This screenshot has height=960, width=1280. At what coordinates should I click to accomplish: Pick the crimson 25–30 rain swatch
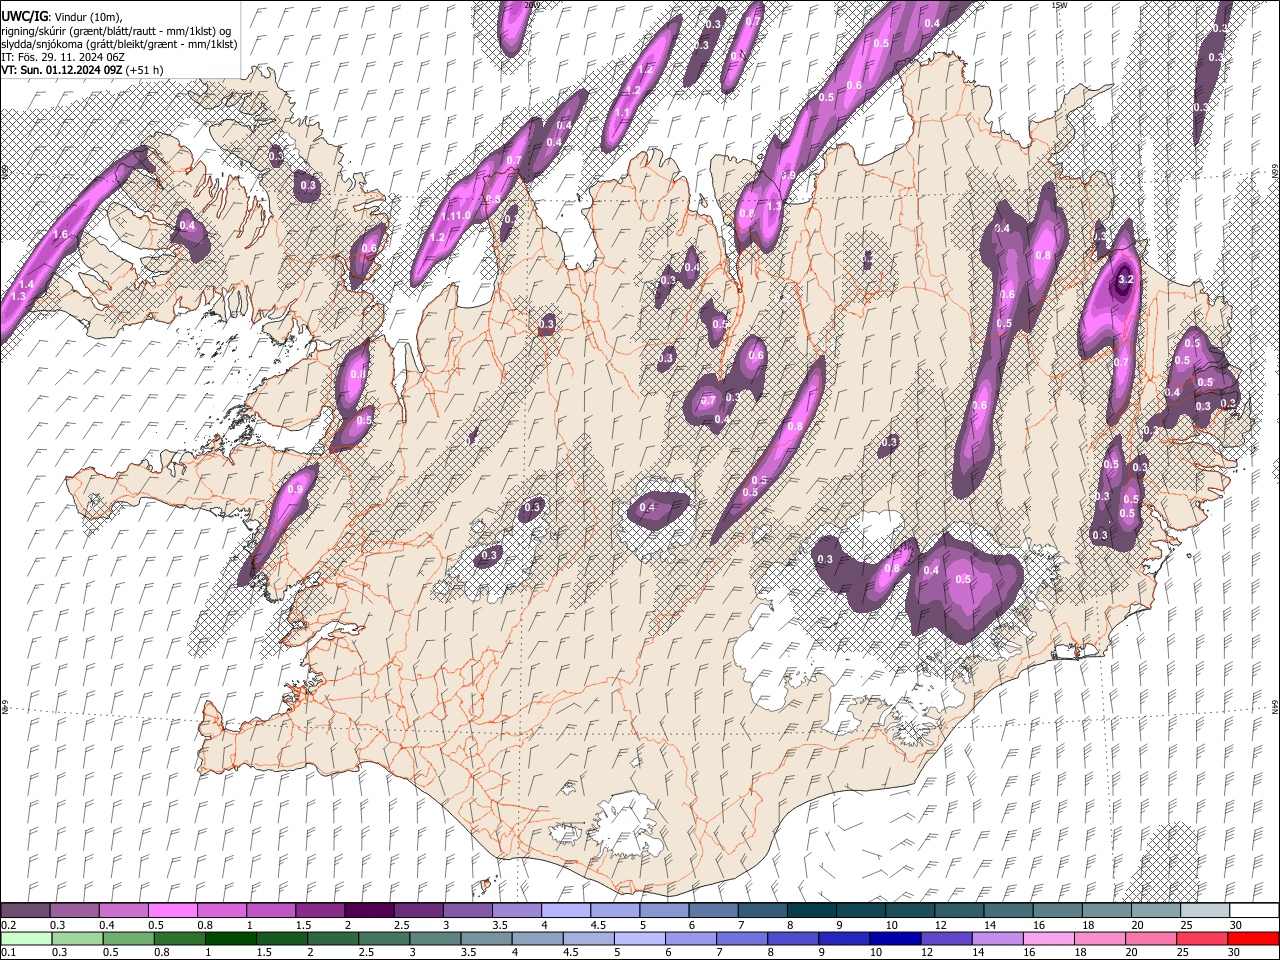1202,939
